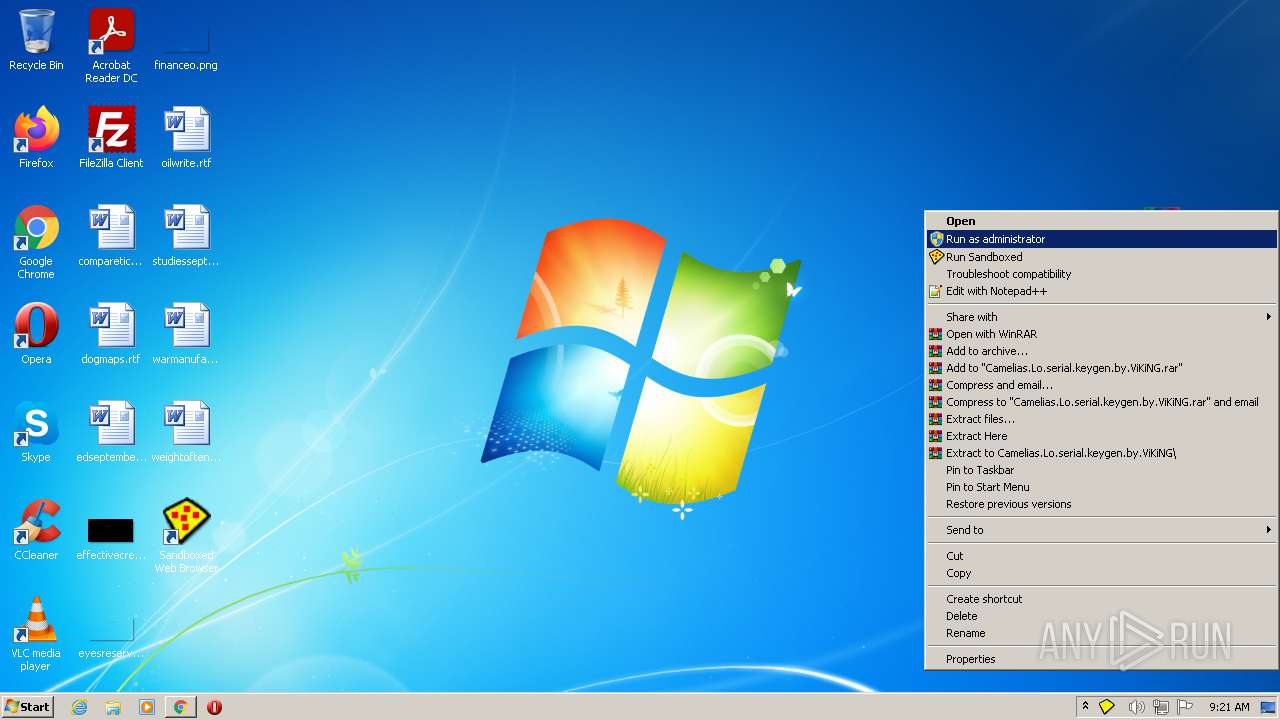Viewport: 1280px width, 720px height.
Task: Select warmanufa... Word document icon
Action: tap(186, 334)
